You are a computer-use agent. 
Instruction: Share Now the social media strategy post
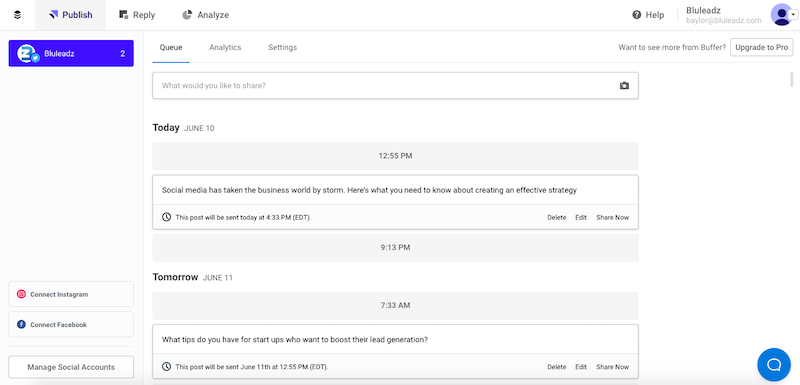pyautogui.click(x=612, y=217)
